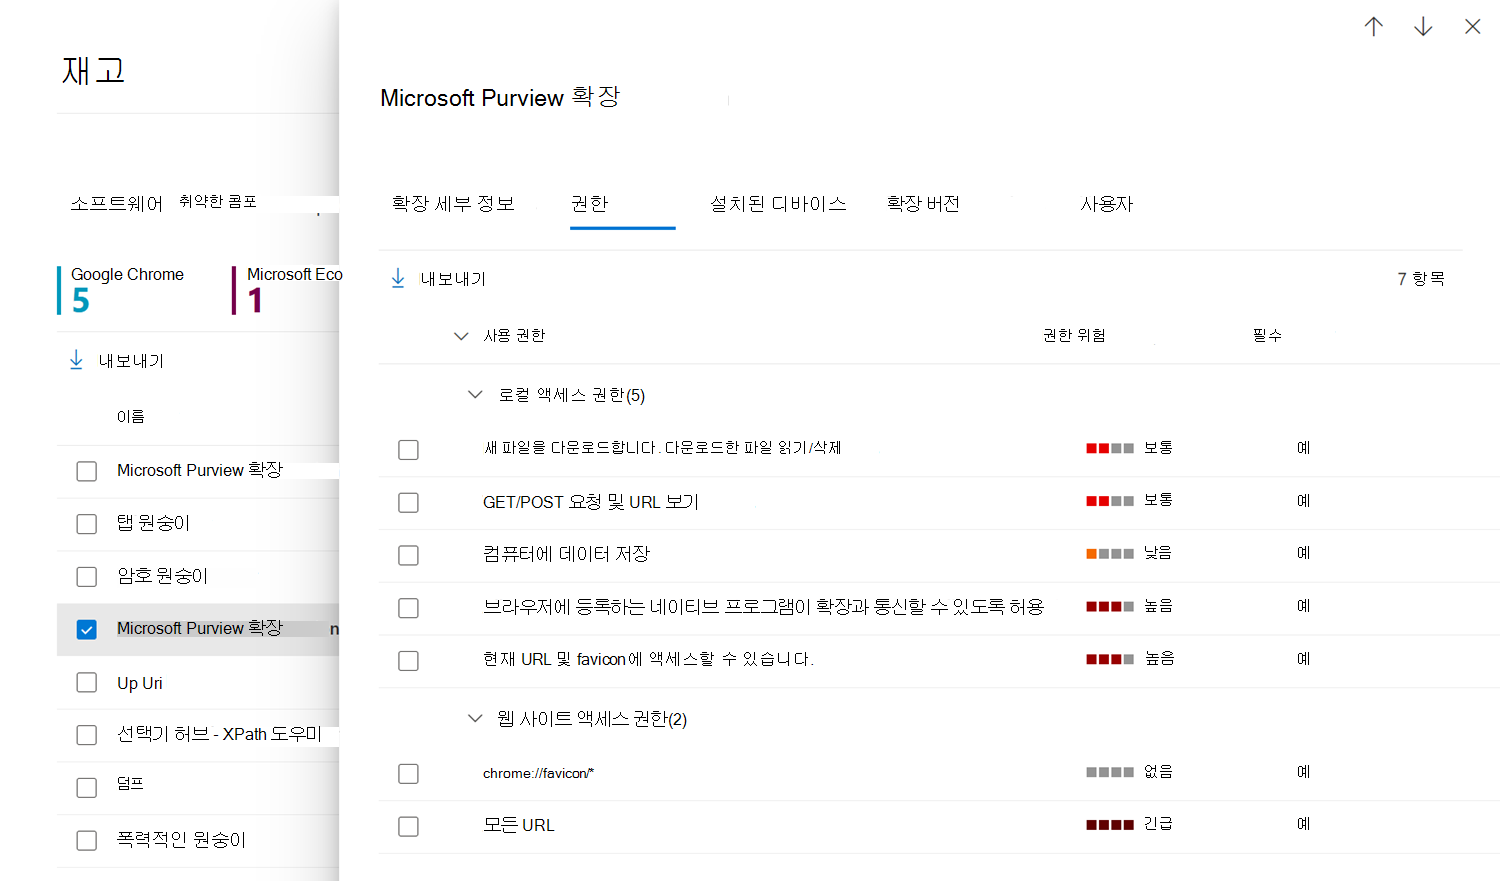
Task: Open the 폭력적인 원숭이 extension name
Action: point(181,840)
